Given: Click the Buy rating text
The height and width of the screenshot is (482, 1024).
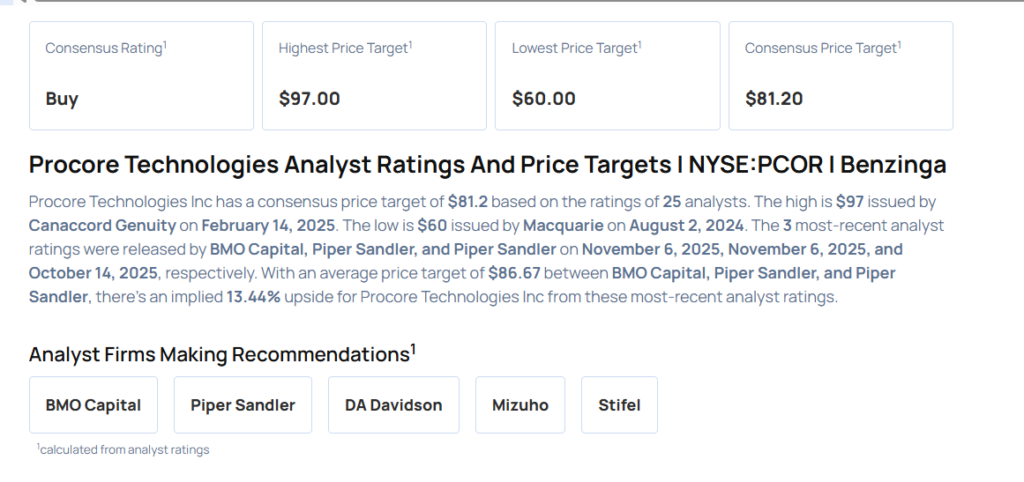Looking at the screenshot, I should pos(62,98).
